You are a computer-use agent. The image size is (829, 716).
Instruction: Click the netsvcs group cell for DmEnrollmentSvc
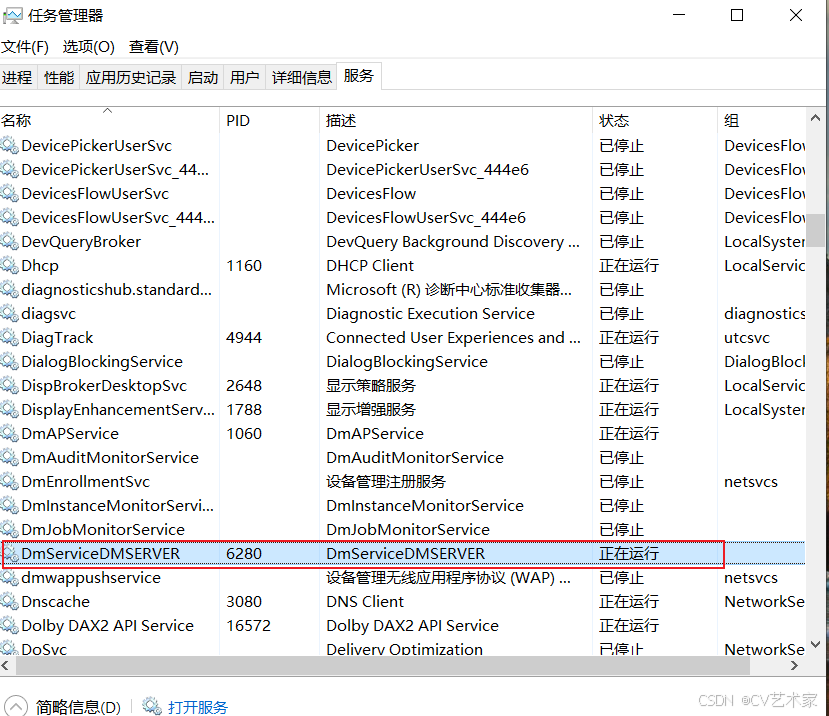[x=751, y=482]
